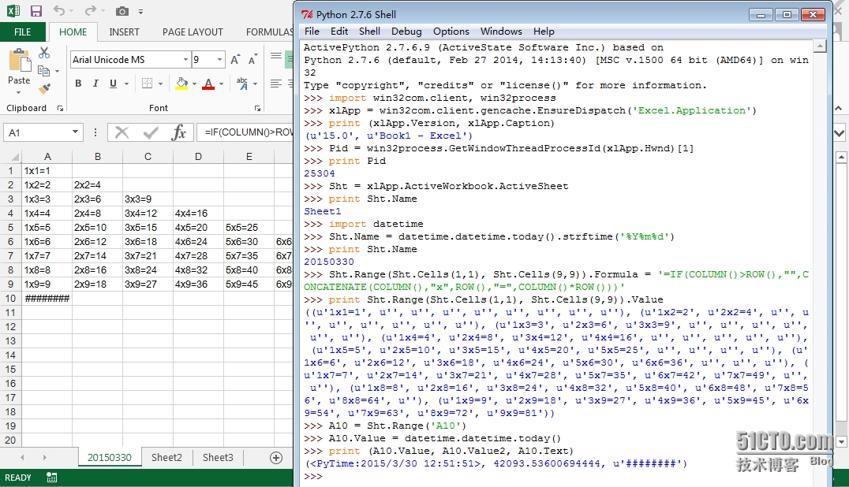
Task: Confirm the formula entry with the checkmark
Action: pos(151,132)
